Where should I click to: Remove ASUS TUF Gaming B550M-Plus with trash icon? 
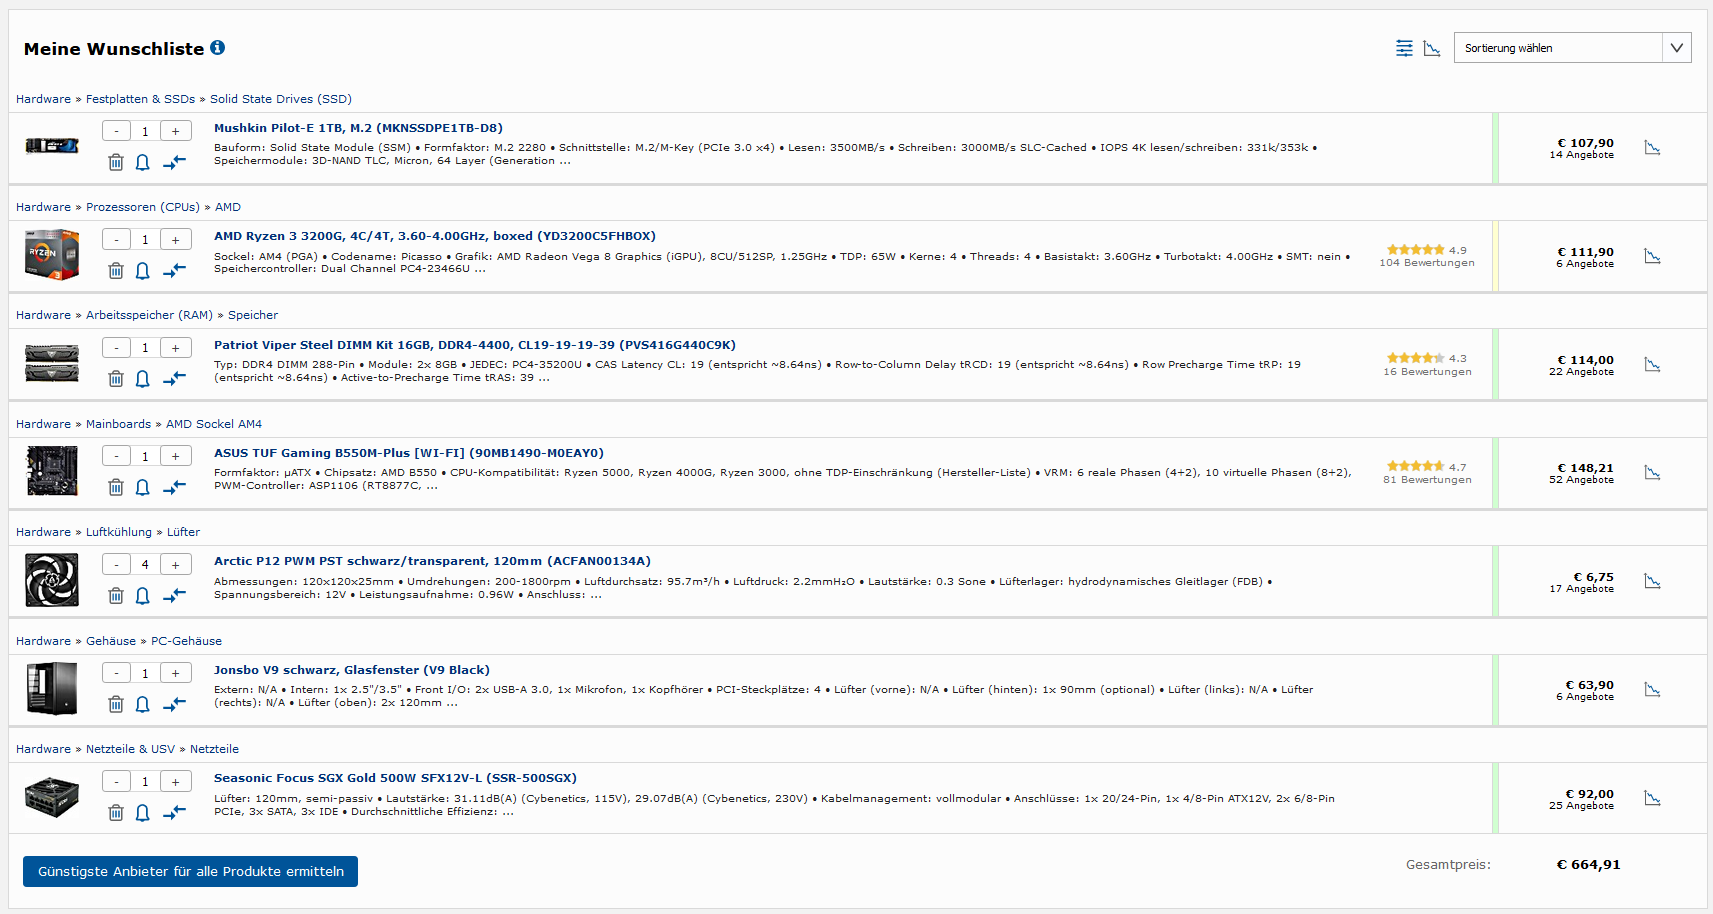click(x=116, y=487)
